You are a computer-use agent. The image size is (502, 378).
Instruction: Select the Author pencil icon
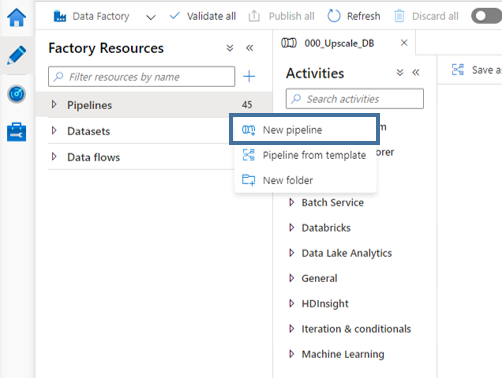point(16,55)
